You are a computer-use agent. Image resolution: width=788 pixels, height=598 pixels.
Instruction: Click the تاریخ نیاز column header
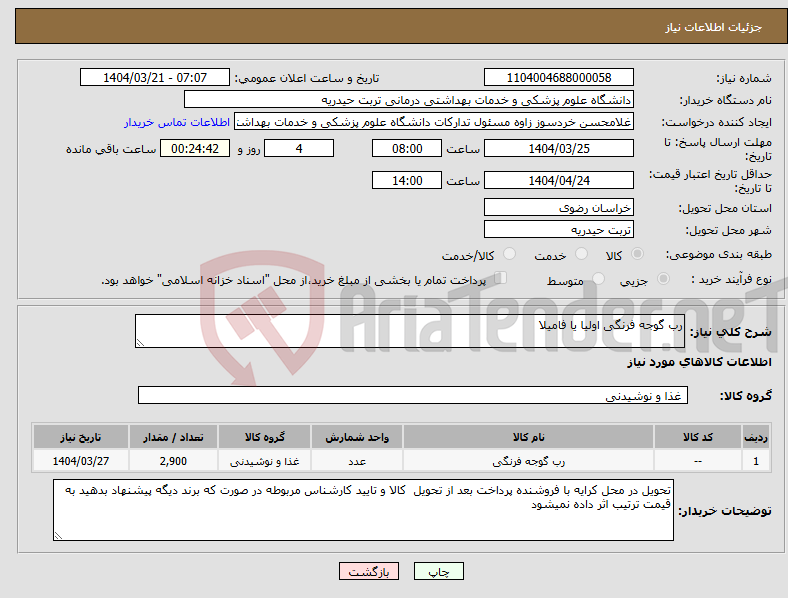pyautogui.click(x=80, y=437)
